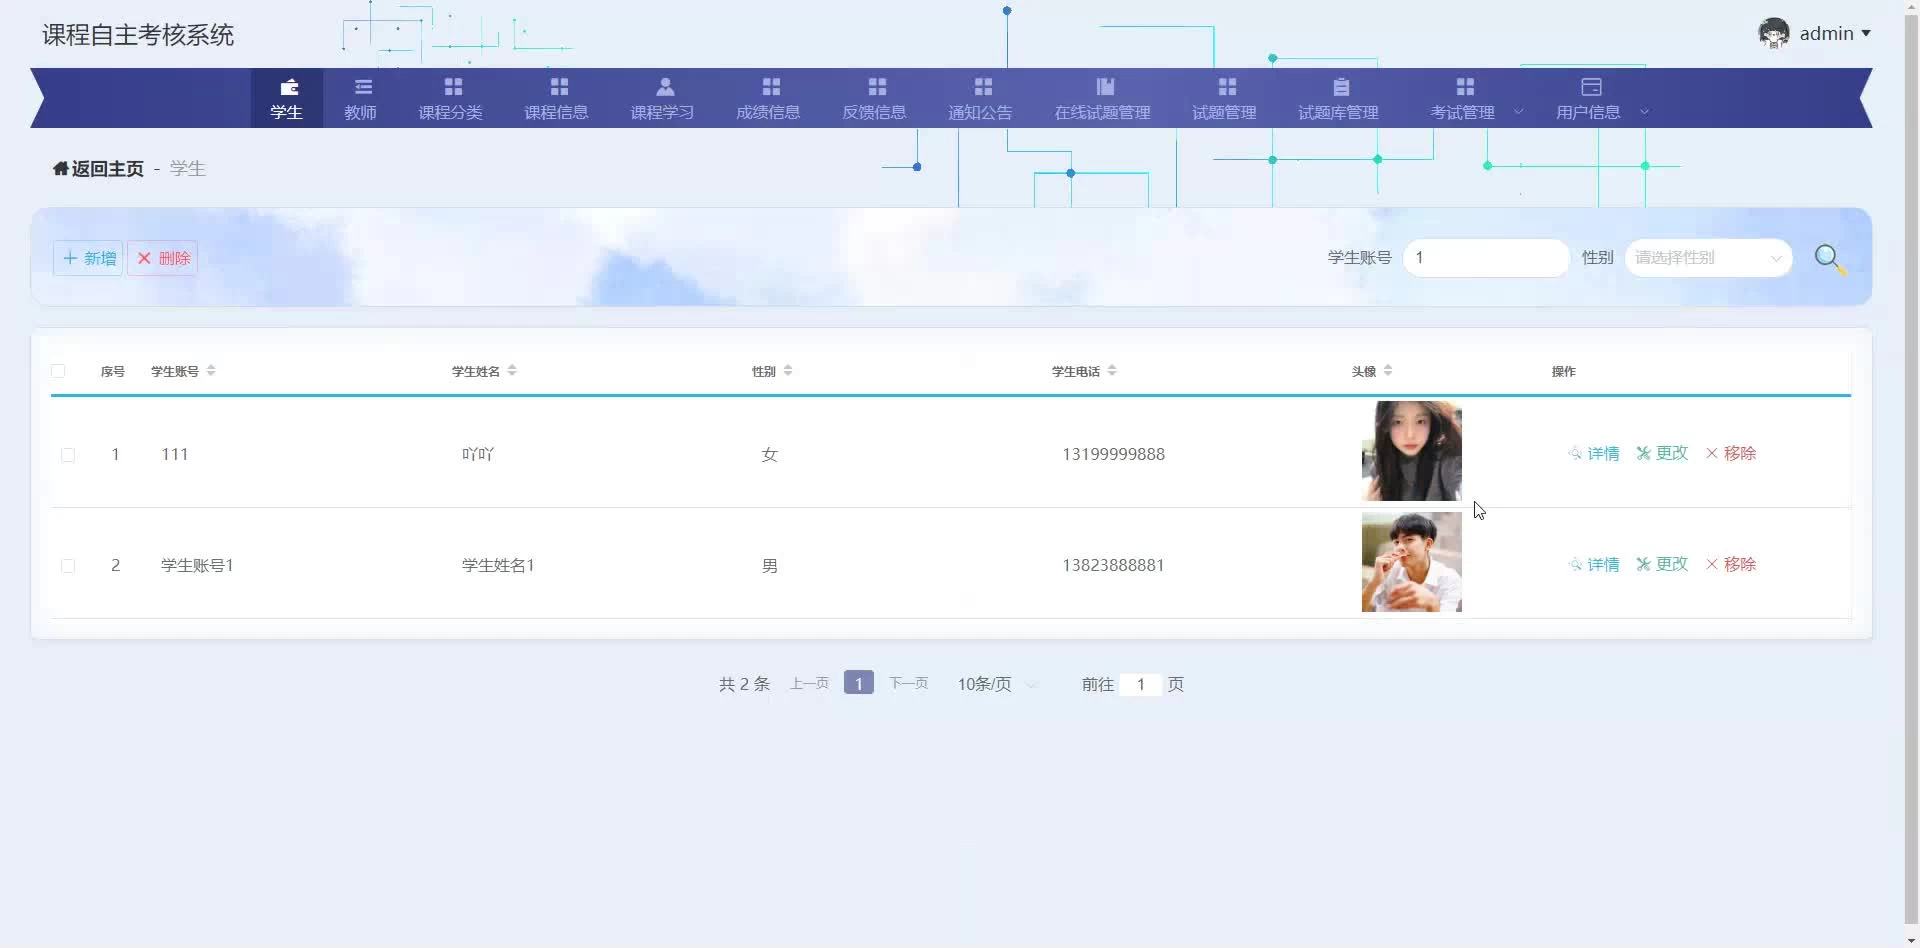
Task: Tick the select-all checkbox in table header
Action: click(58, 371)
